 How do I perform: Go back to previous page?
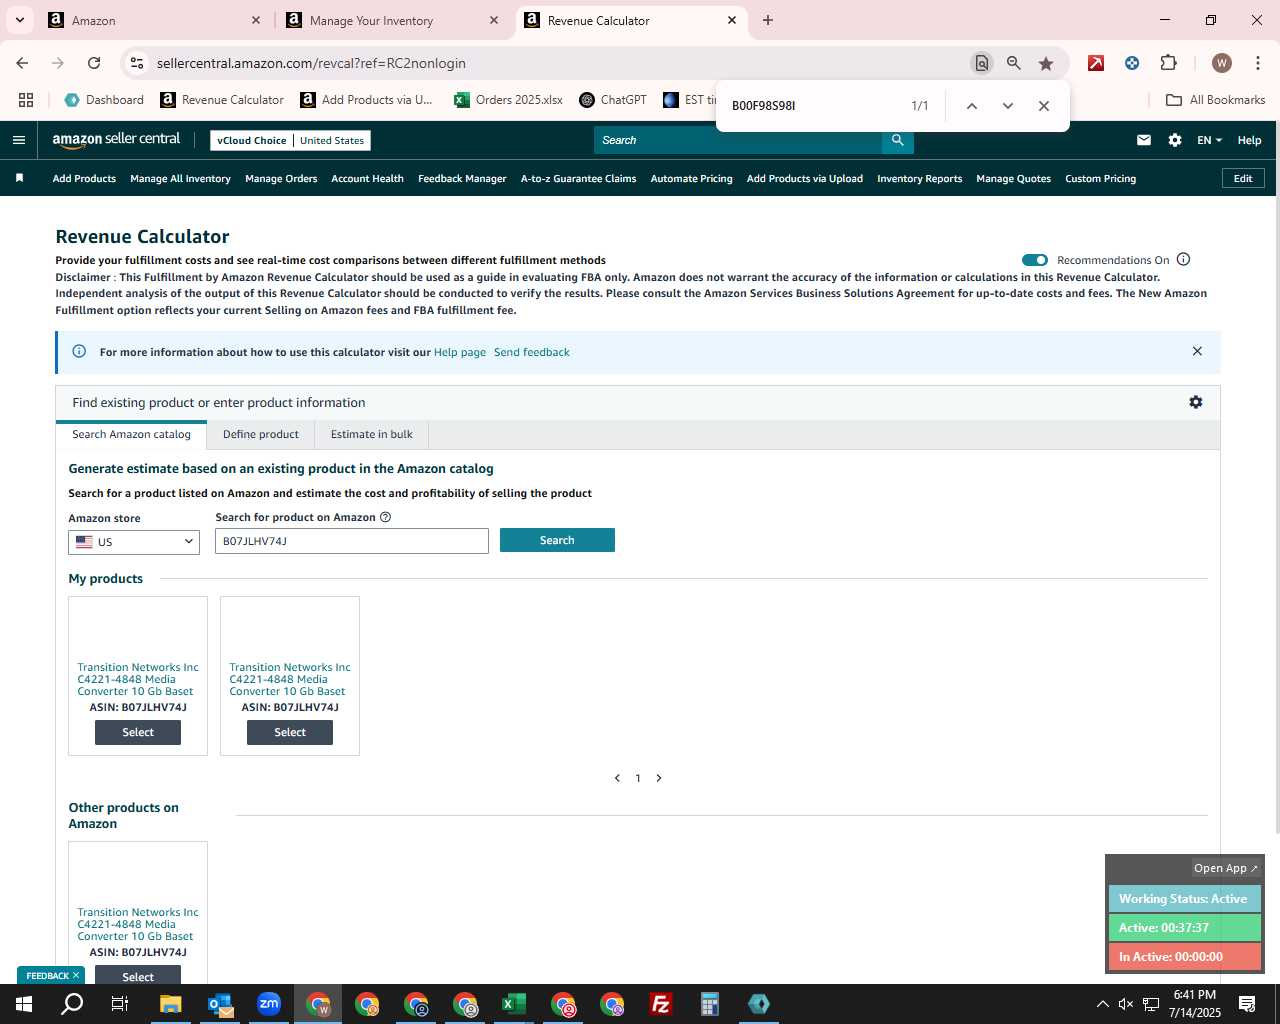pos(22,63)
